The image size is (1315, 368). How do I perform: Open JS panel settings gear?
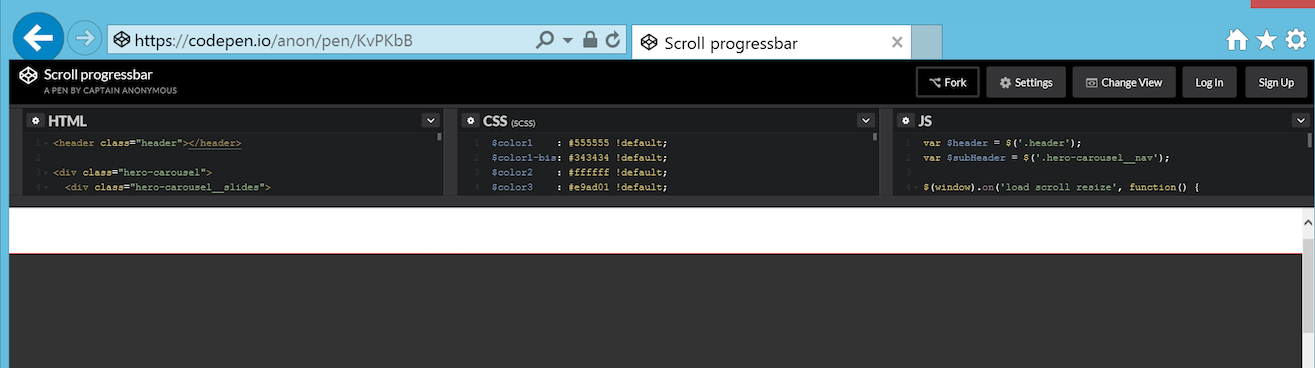[905, 120]
